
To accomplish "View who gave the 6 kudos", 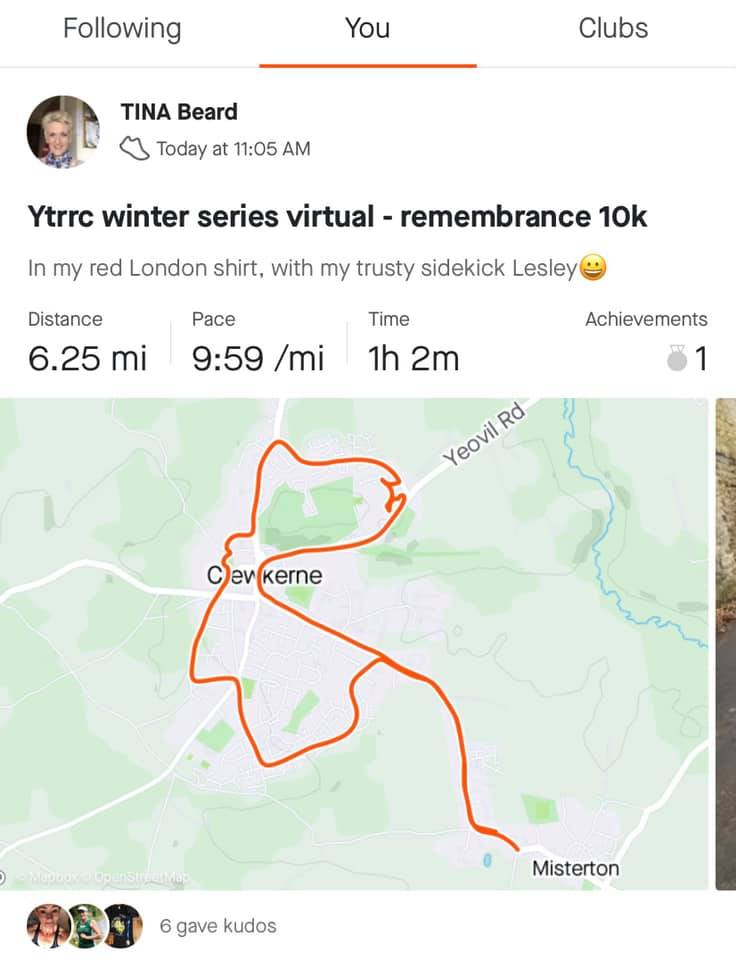I will [218, 926].
